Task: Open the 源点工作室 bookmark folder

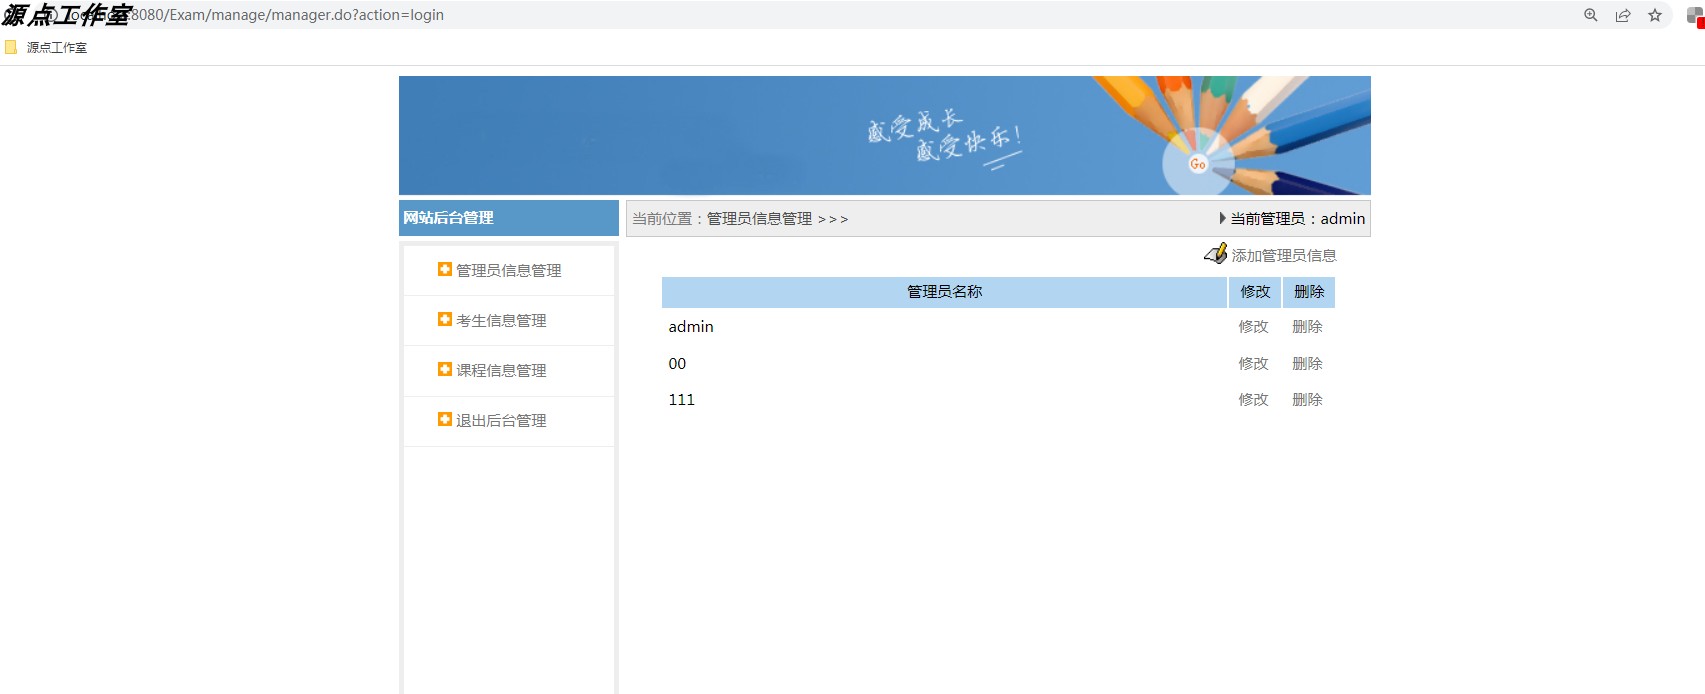Action: click(x=46, y=47)
